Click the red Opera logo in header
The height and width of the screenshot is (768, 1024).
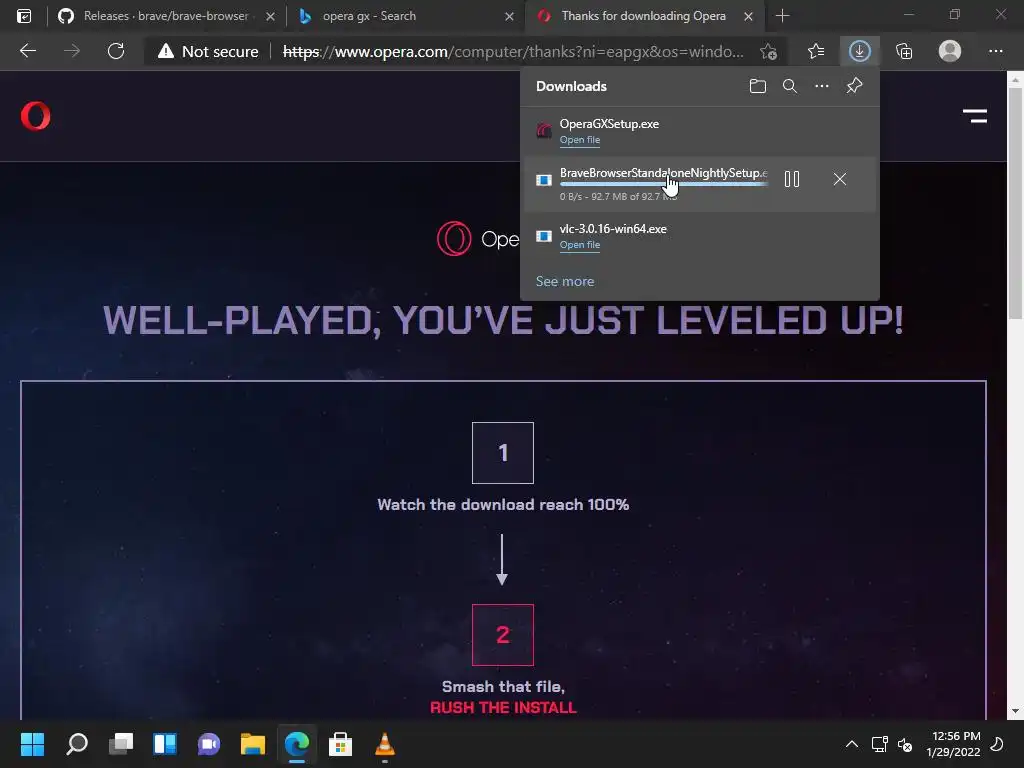pyautogui.click(x=35, y=116)
